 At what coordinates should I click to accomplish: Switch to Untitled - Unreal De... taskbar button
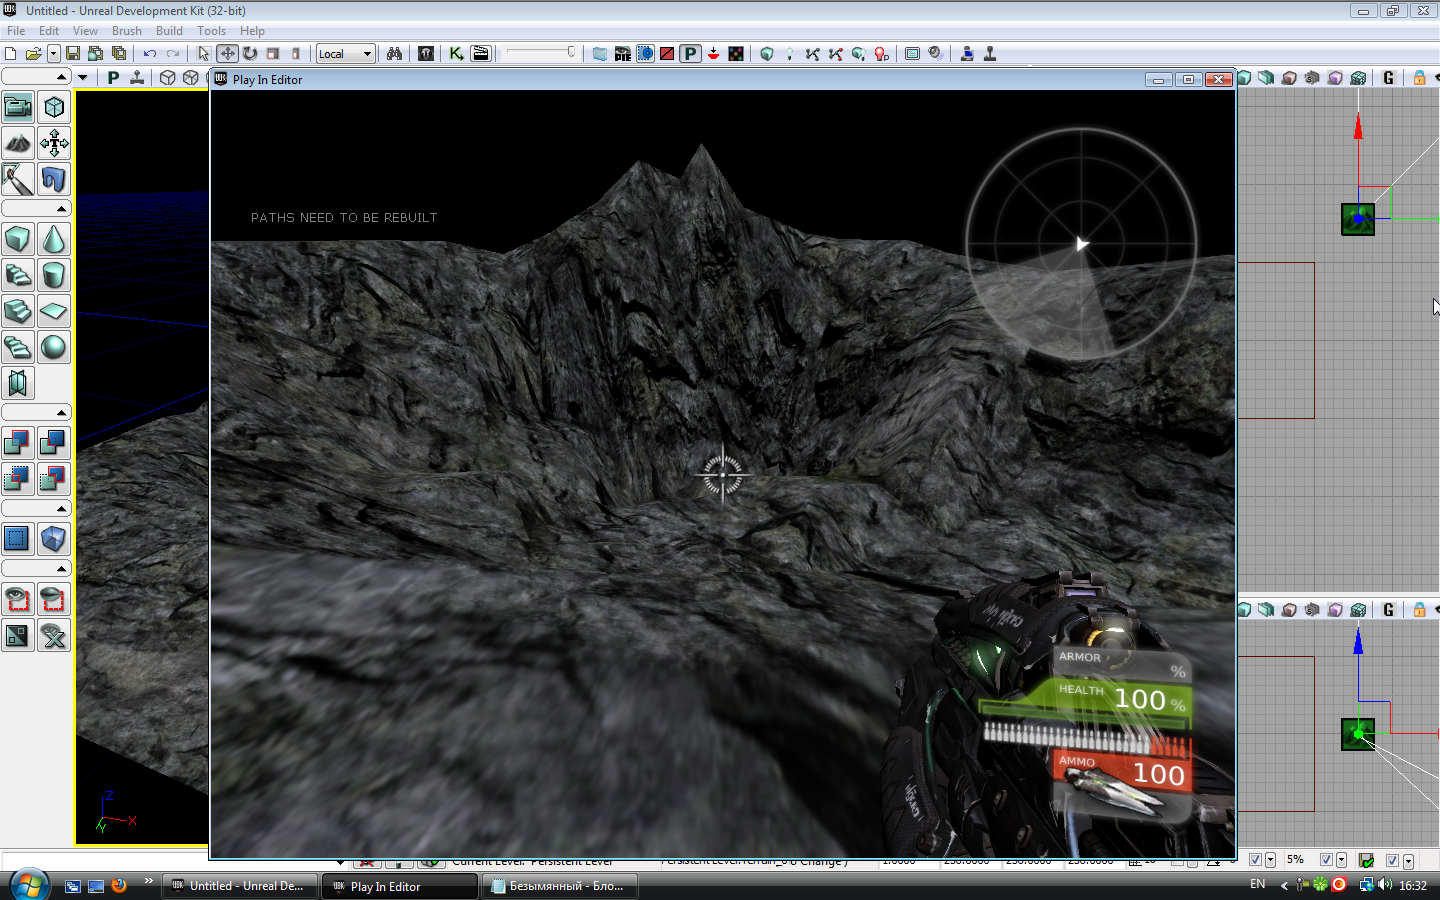click(x=240, y=886)
